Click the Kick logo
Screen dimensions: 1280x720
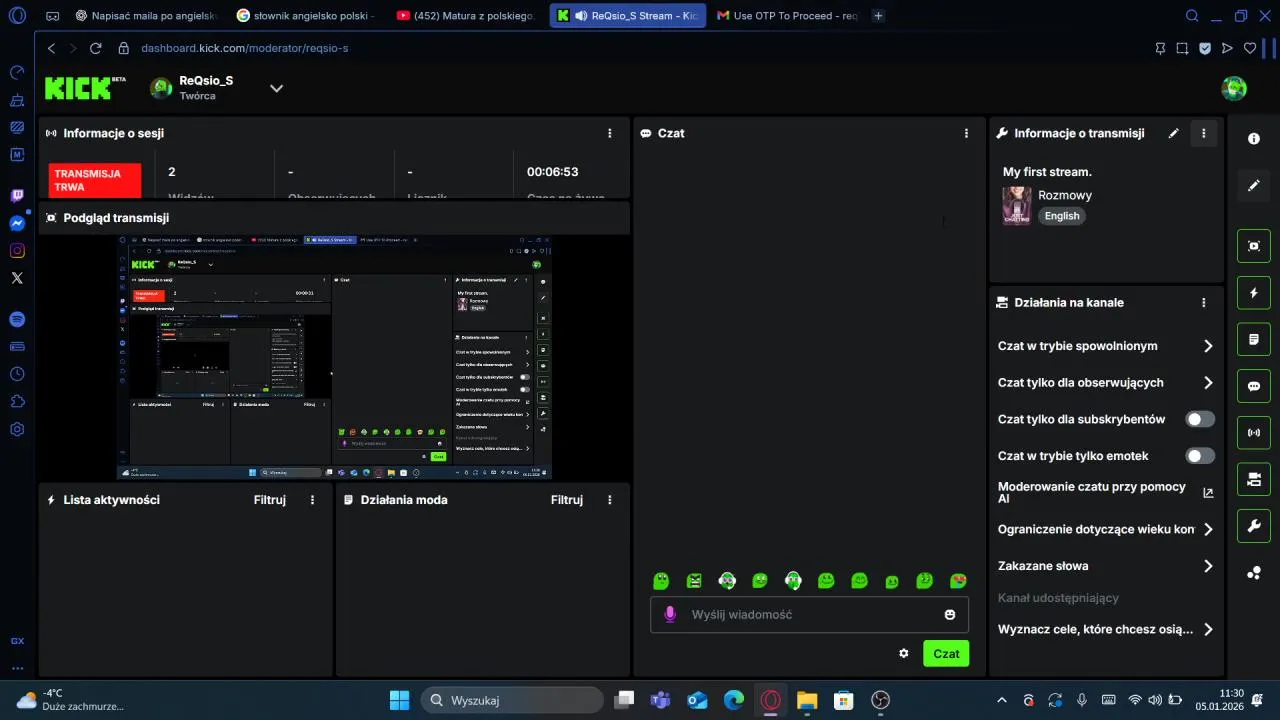pos(85,88)
